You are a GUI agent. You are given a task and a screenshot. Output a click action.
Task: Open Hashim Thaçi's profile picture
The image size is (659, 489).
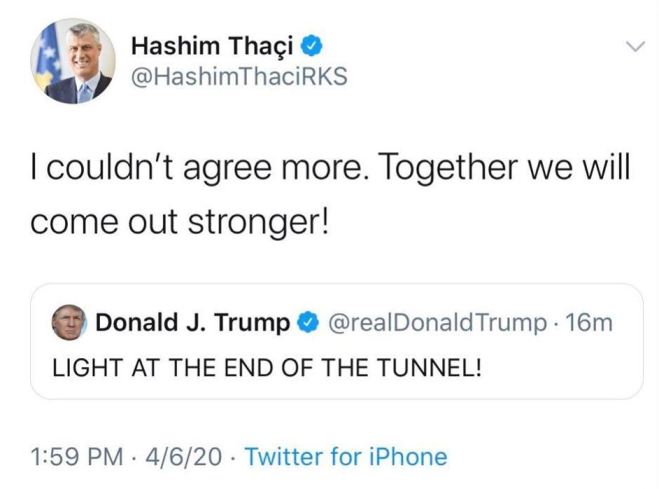(73, 61)
